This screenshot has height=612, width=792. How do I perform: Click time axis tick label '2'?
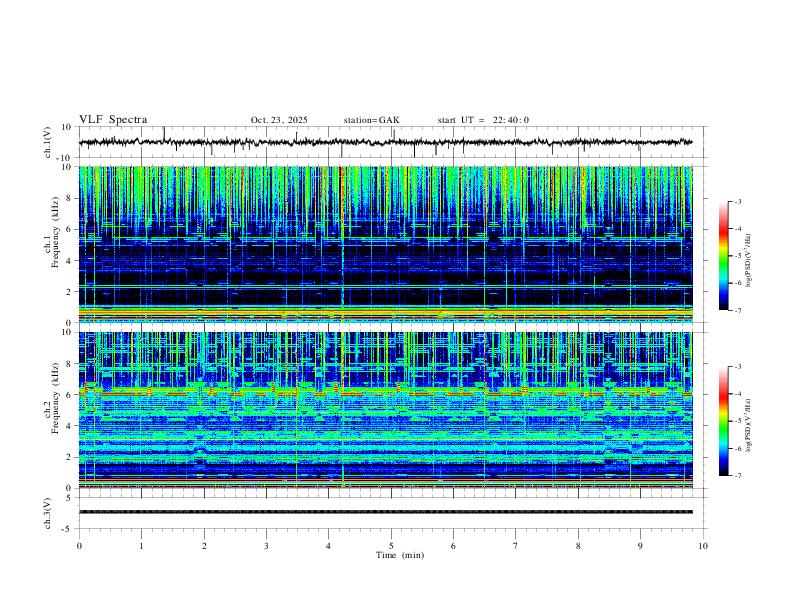204,546
